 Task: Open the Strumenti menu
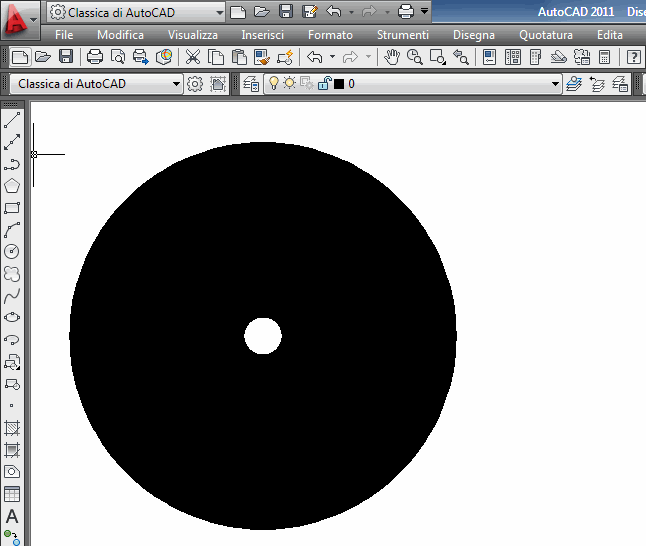[403, 35]
